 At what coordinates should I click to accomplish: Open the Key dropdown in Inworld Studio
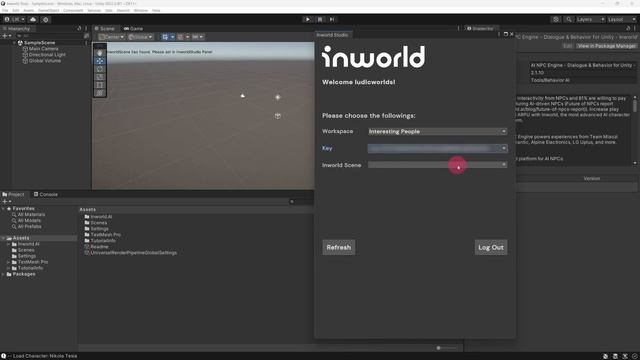[x=437, y=148]
